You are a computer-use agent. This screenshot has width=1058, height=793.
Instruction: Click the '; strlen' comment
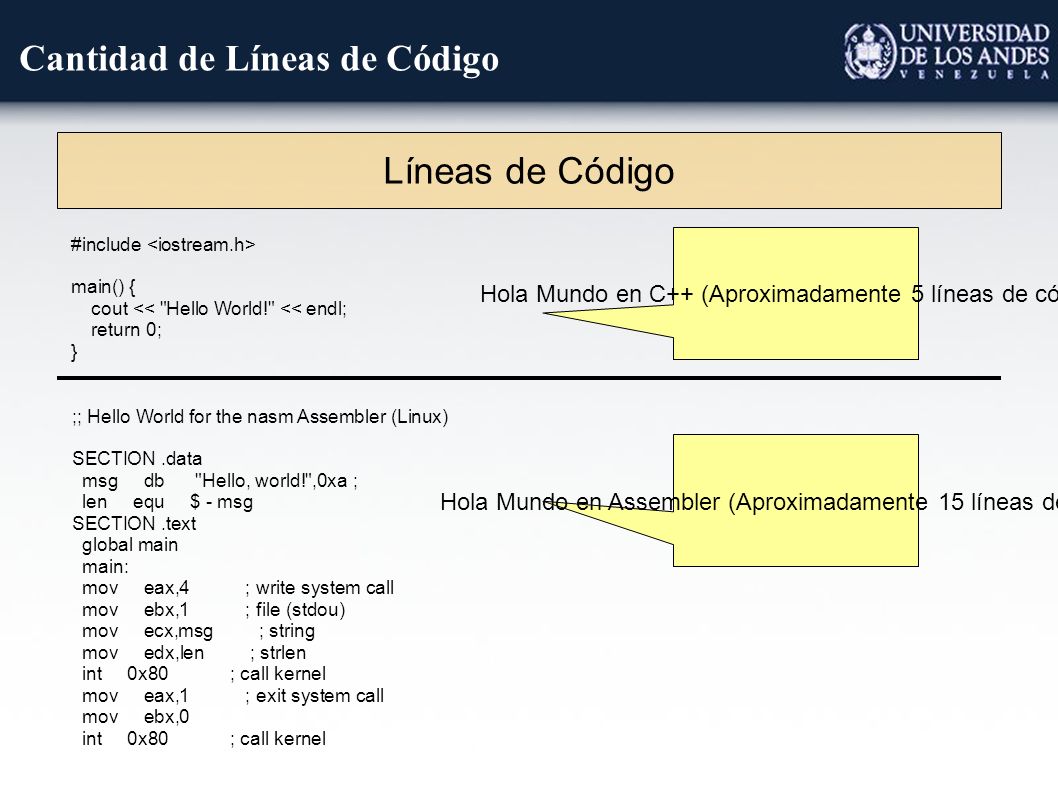[x=277, y=653]
